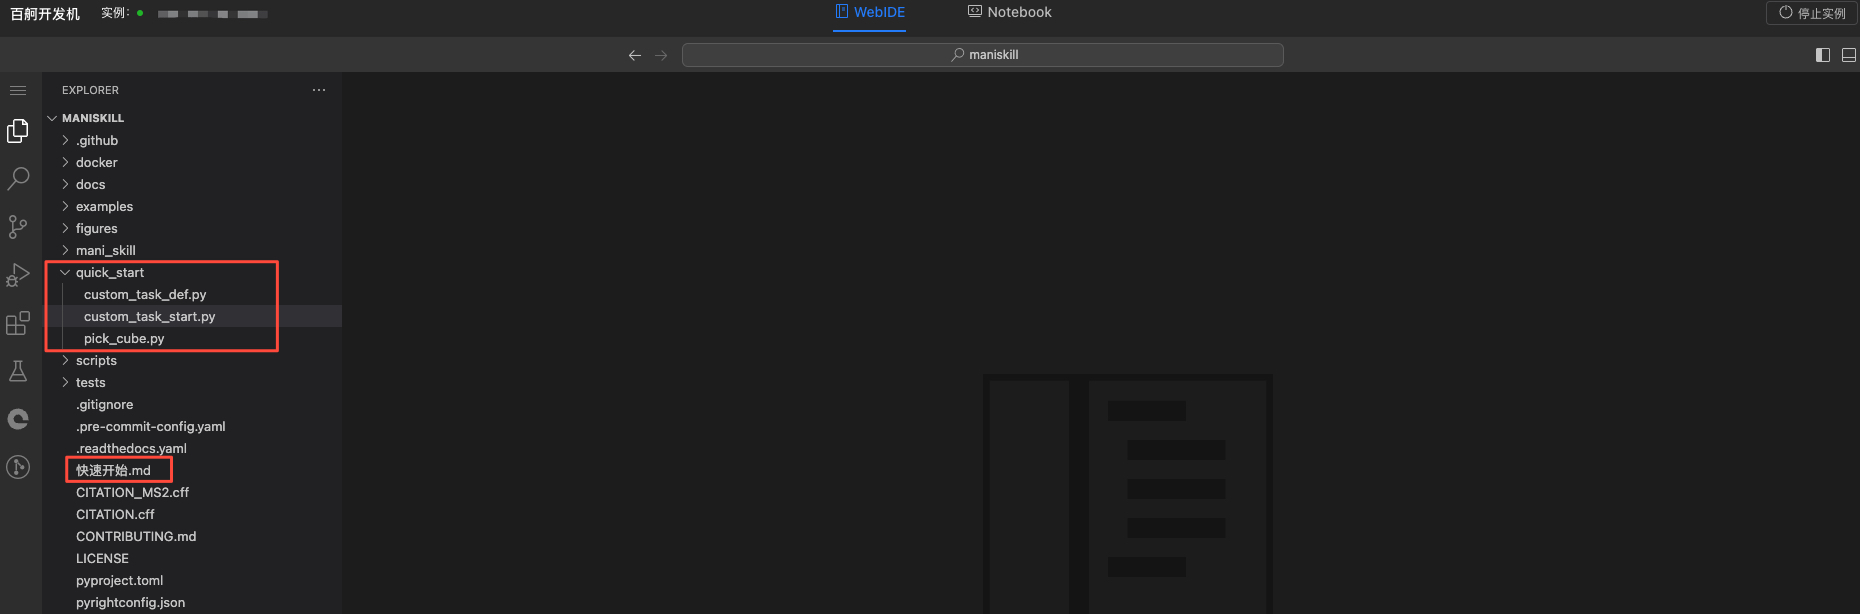The width and height of the screenshot is (1860, 614).
Task: Open the Explorer view in activity bar
Action: (x=18, y=131)
